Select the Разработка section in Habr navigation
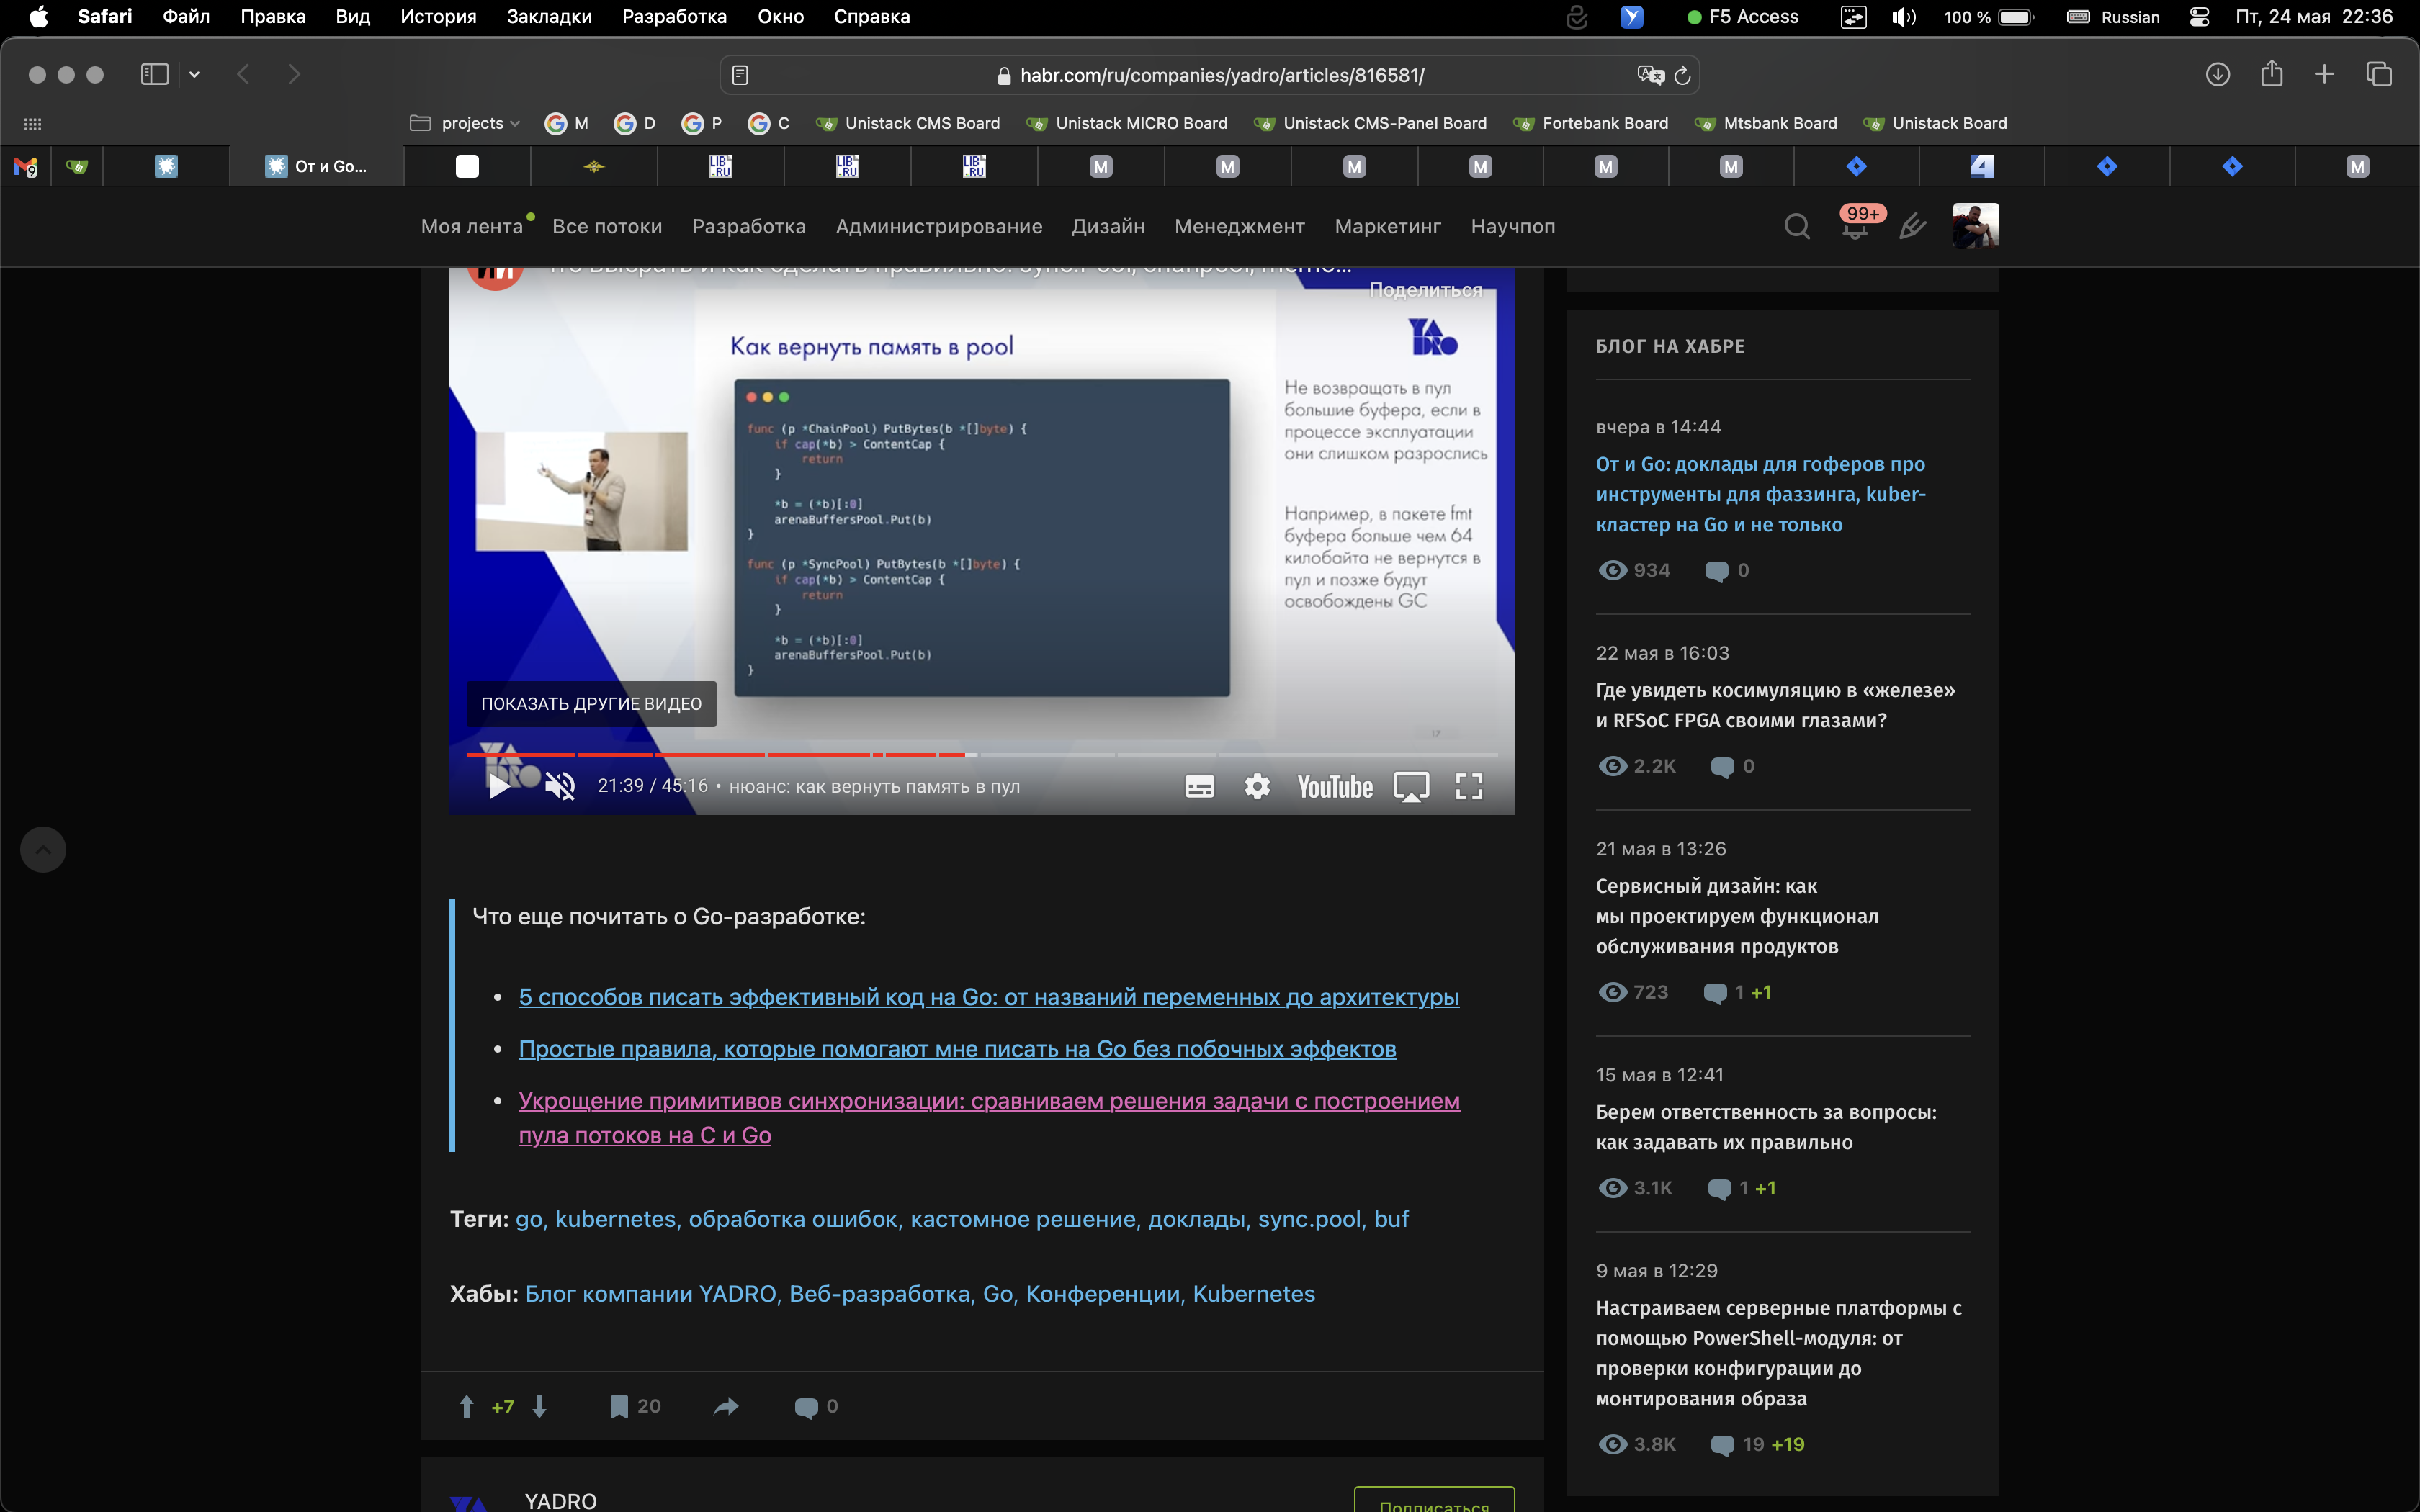Image resolution: width=2420 pixels, height=1512 pixels. [x=748, y=227]
